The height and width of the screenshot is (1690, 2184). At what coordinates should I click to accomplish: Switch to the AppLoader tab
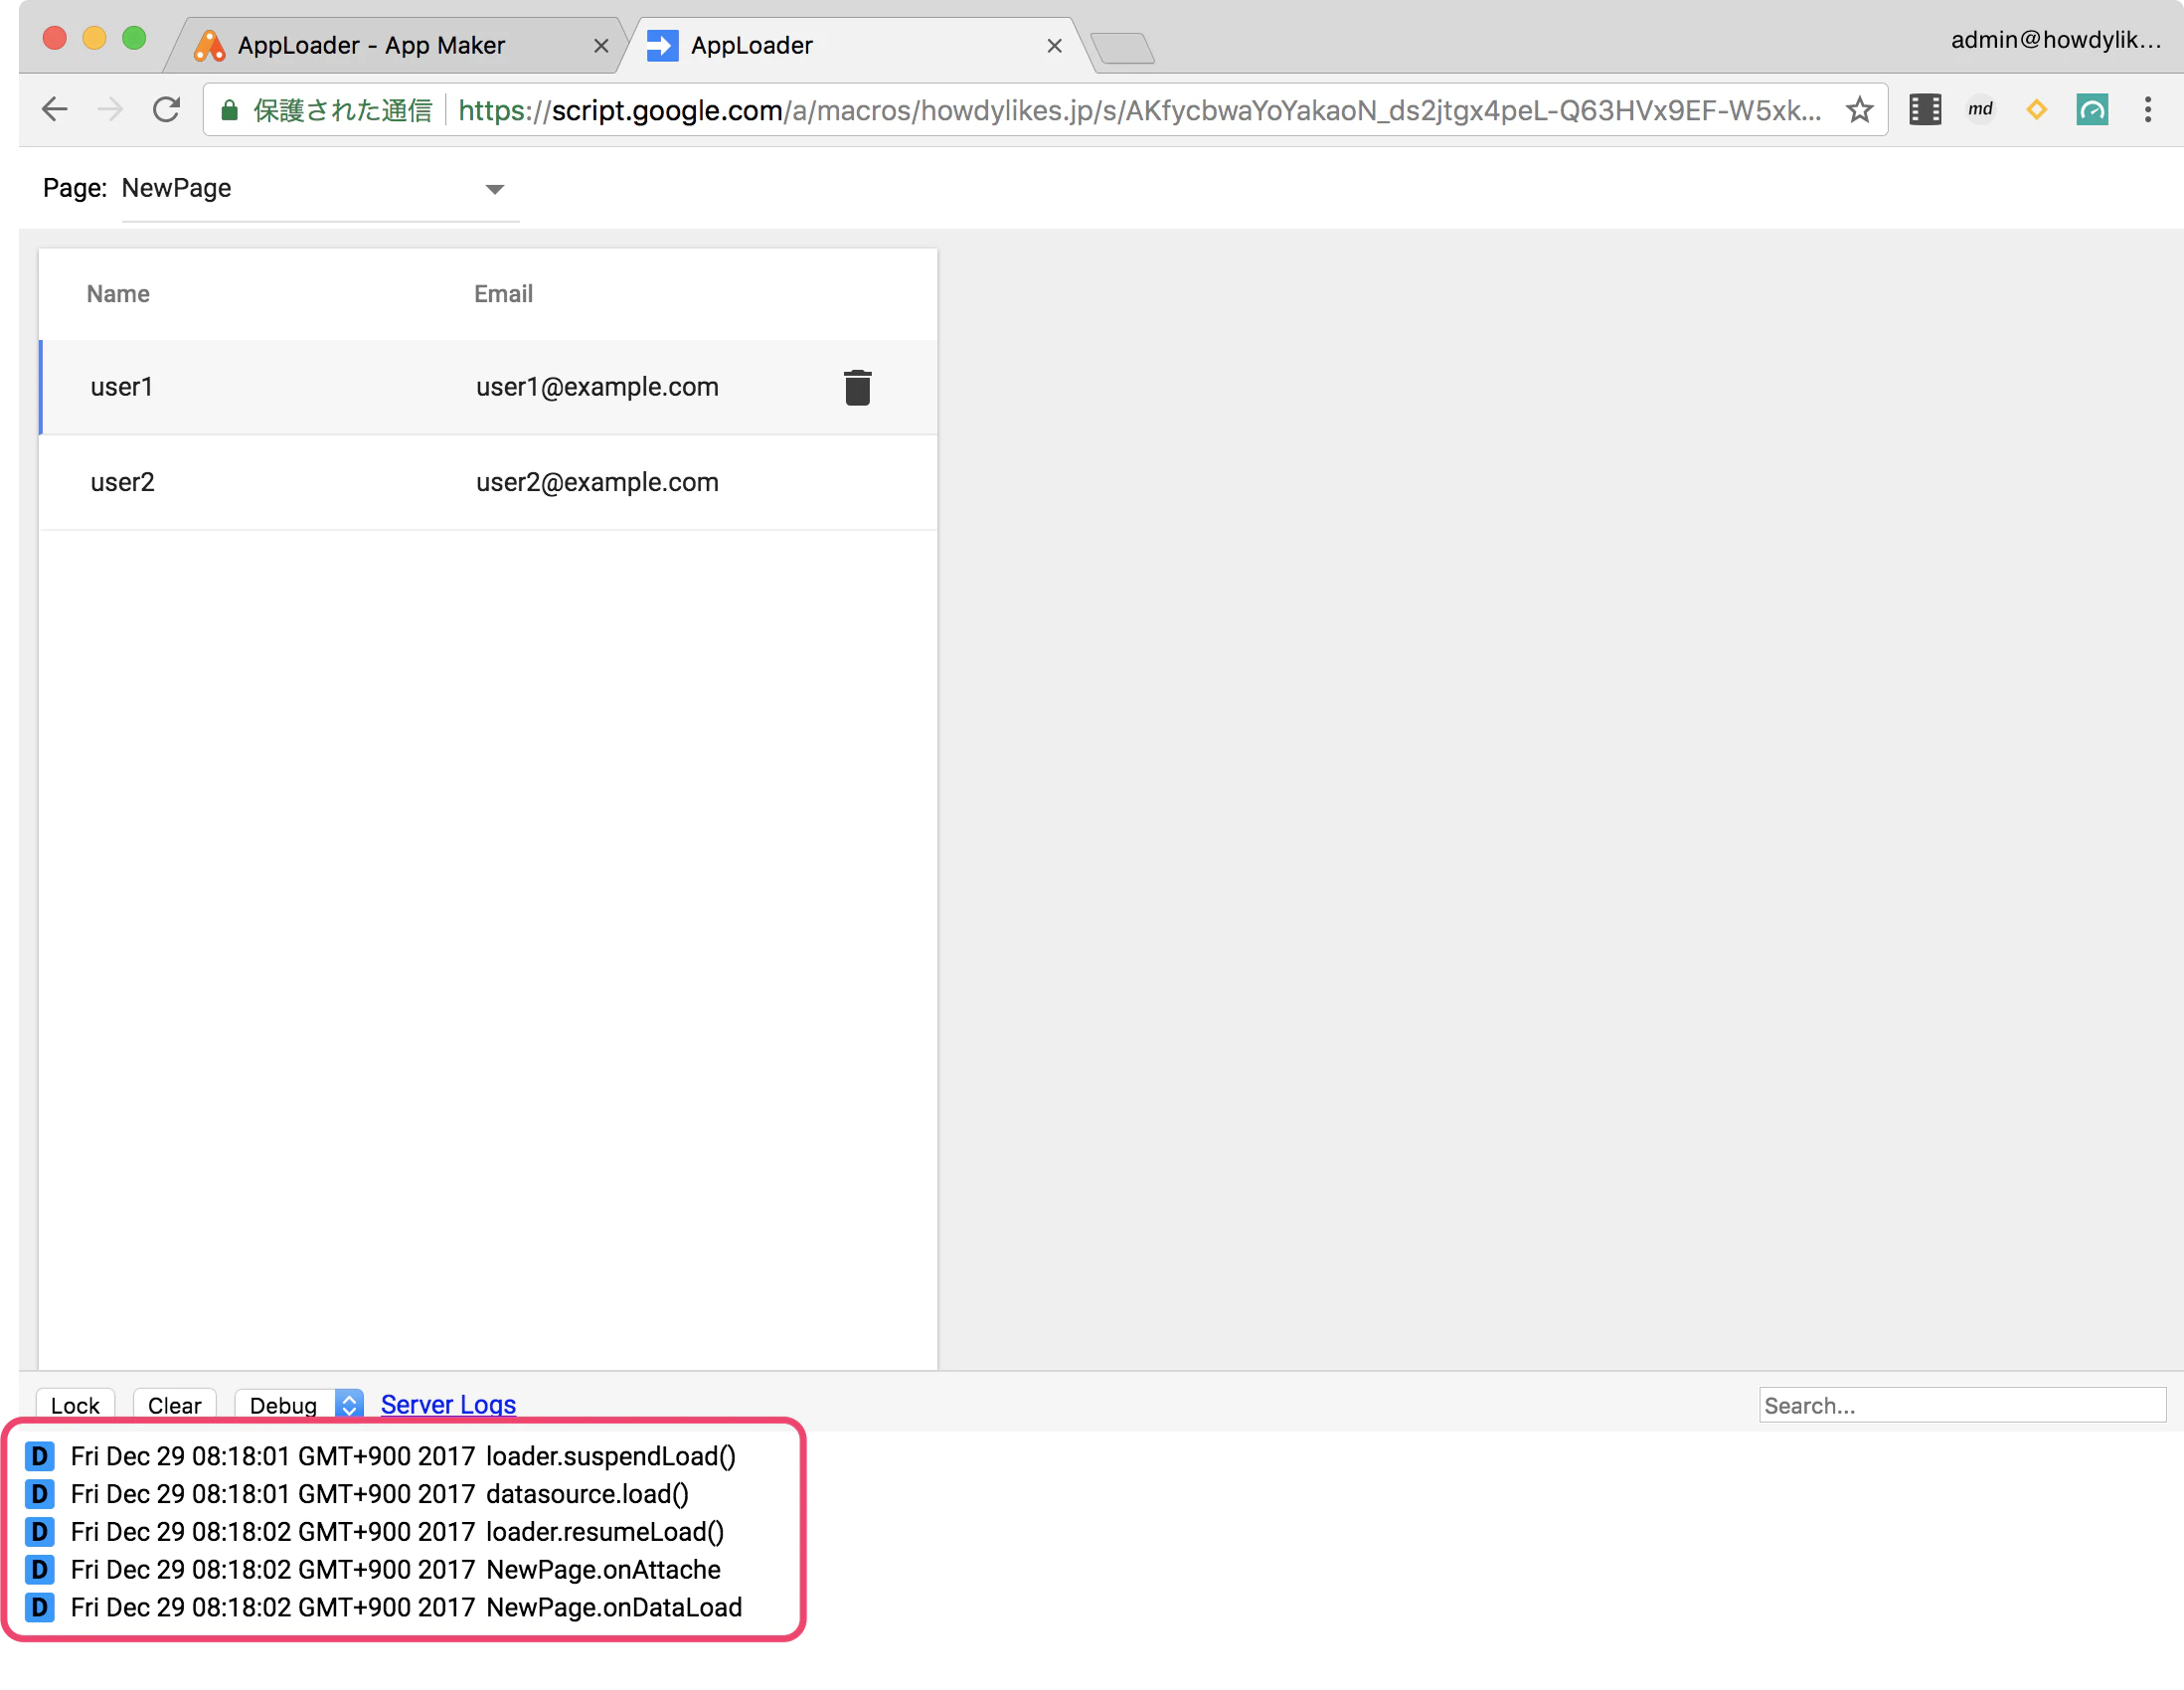[855, 45]
